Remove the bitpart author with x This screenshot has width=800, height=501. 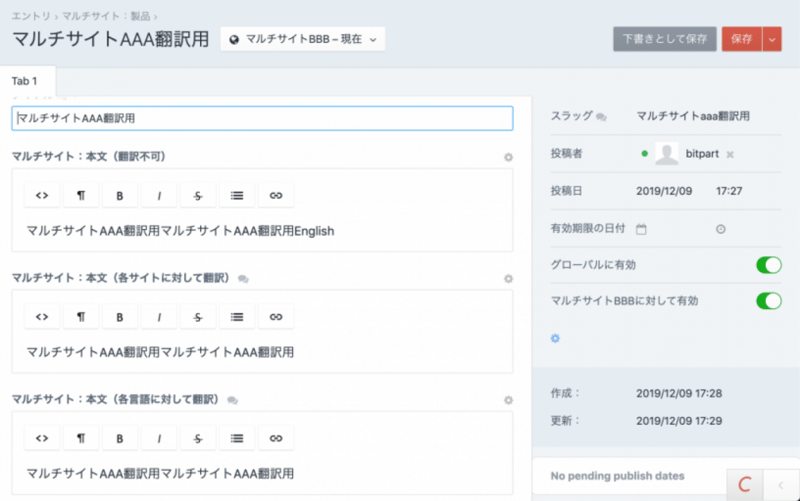coord(730,154)
